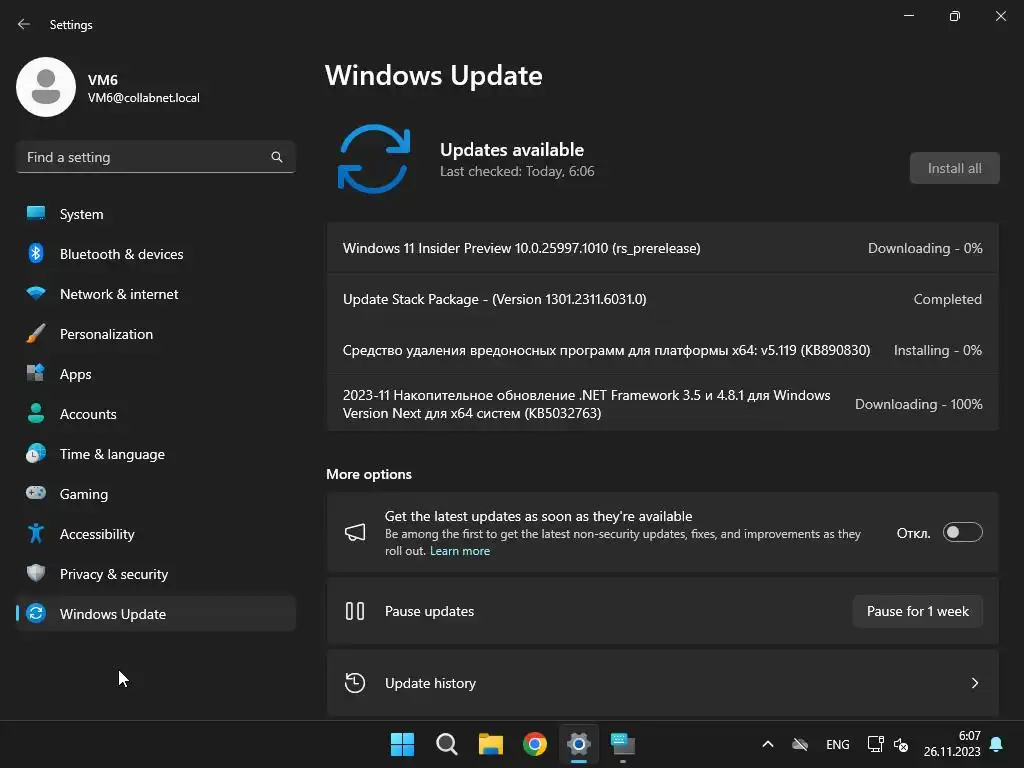Click the muted speaker tray icon
This screenshot has height=768, width=1024.
point(901,744)
